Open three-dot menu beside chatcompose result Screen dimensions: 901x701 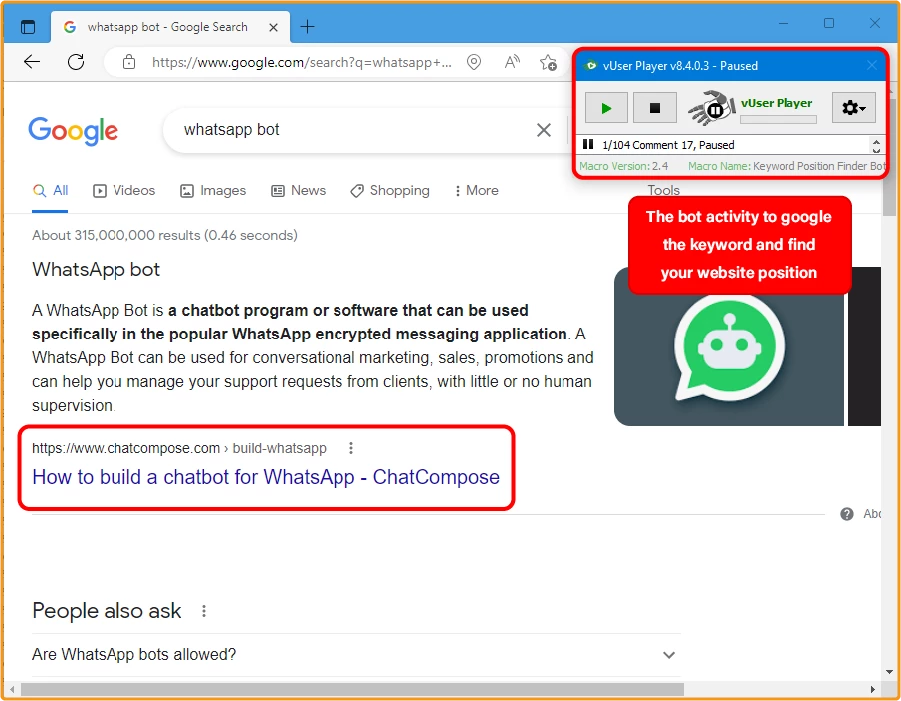coord(351,448)
